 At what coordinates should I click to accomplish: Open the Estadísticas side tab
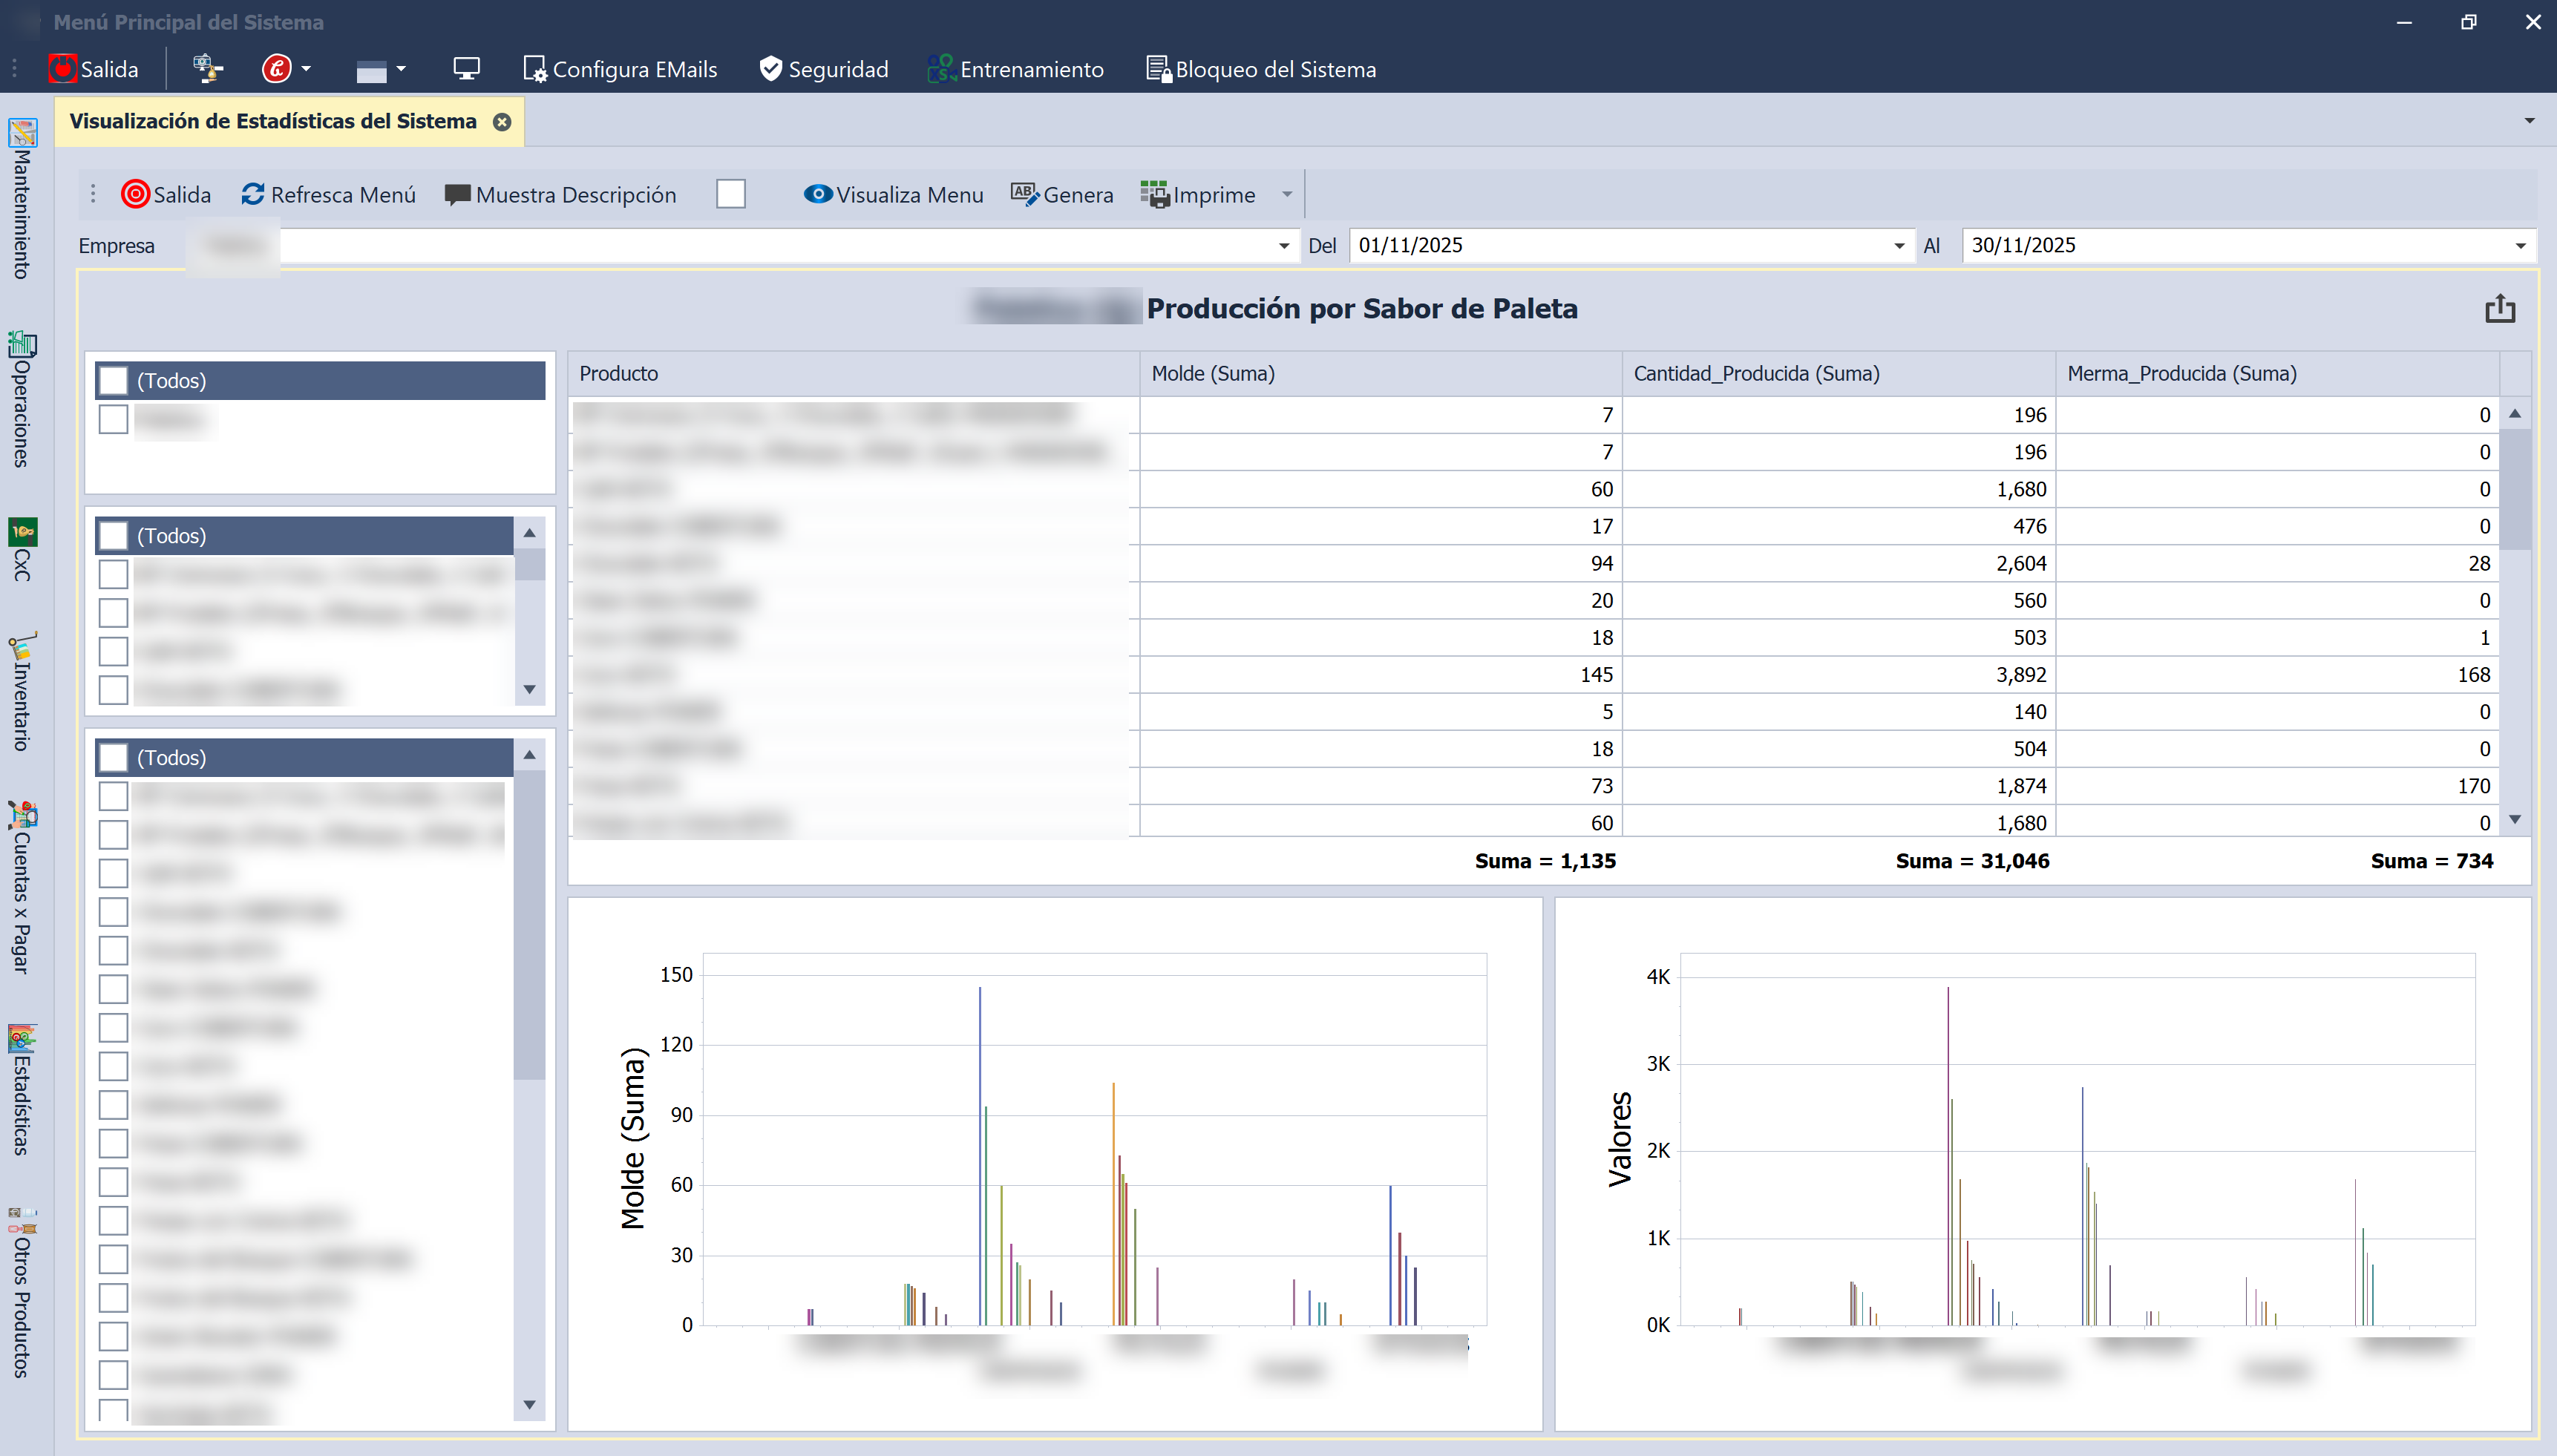pos(22,1090)
